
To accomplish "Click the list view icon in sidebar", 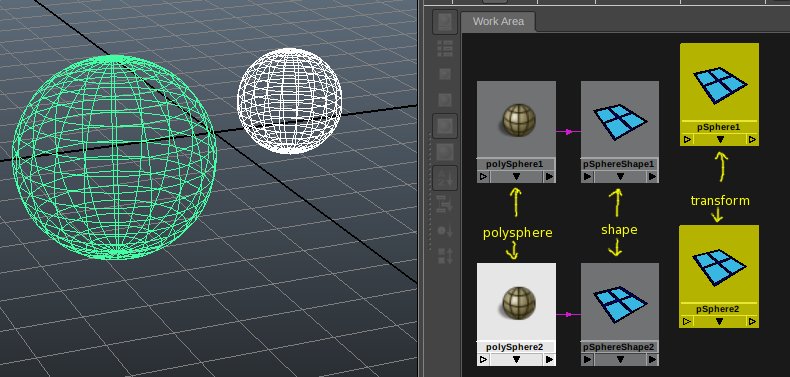I will [x=445, y=48].
